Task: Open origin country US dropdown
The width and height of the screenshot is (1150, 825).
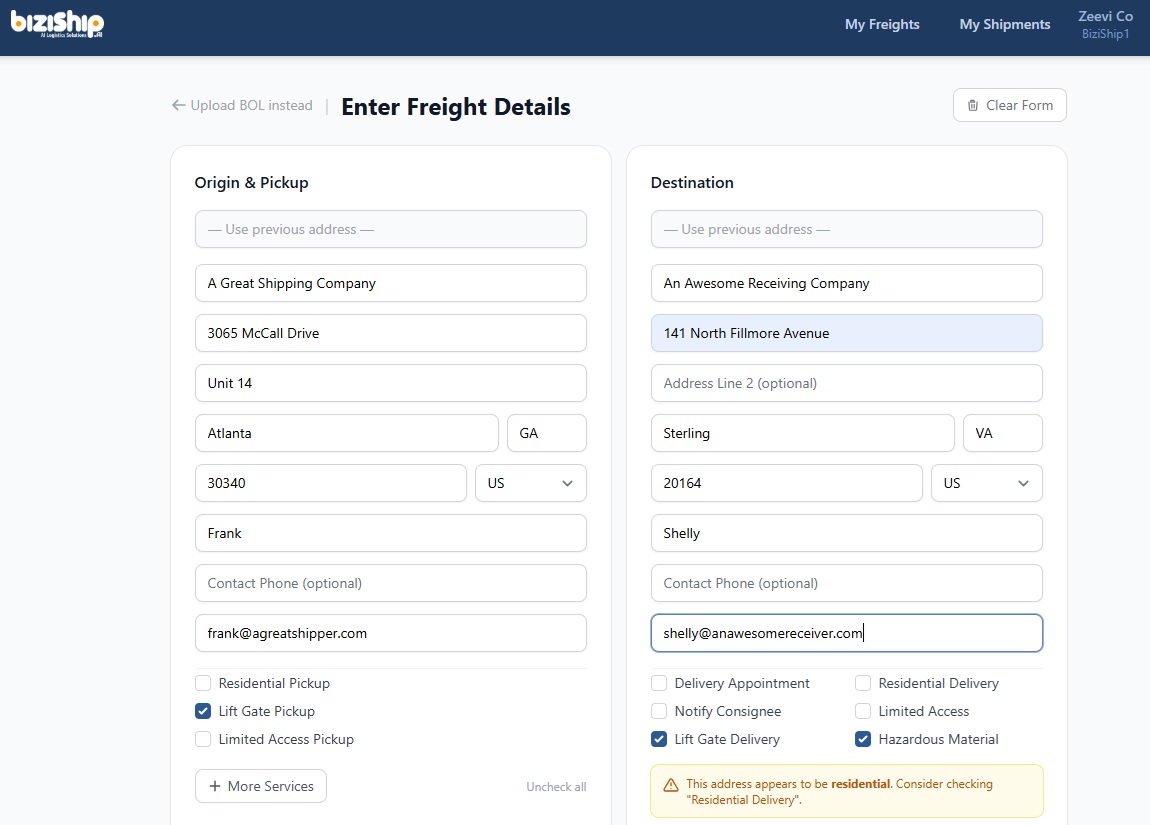Action: coord(531,483)
